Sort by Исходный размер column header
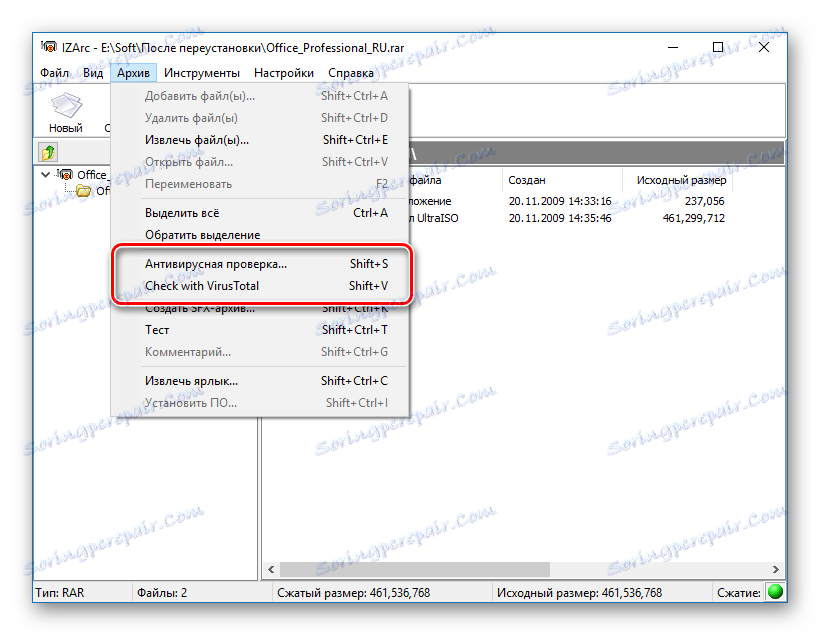This screenshot has height=635, width=820. pyautogui.click(x=678, y=180)
